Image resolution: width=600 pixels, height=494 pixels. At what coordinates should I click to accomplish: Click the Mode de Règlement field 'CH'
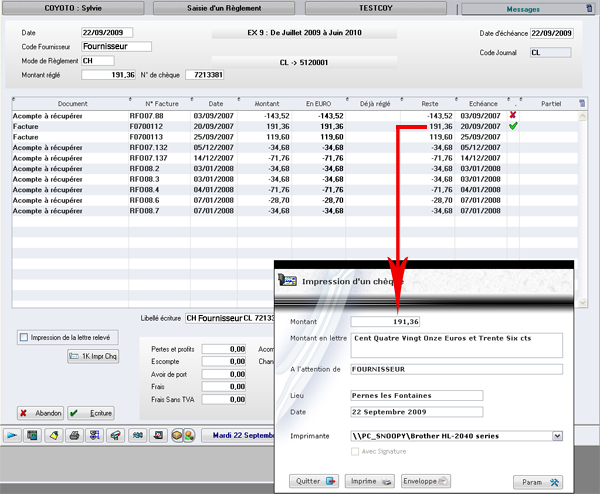tap(98, 60)
